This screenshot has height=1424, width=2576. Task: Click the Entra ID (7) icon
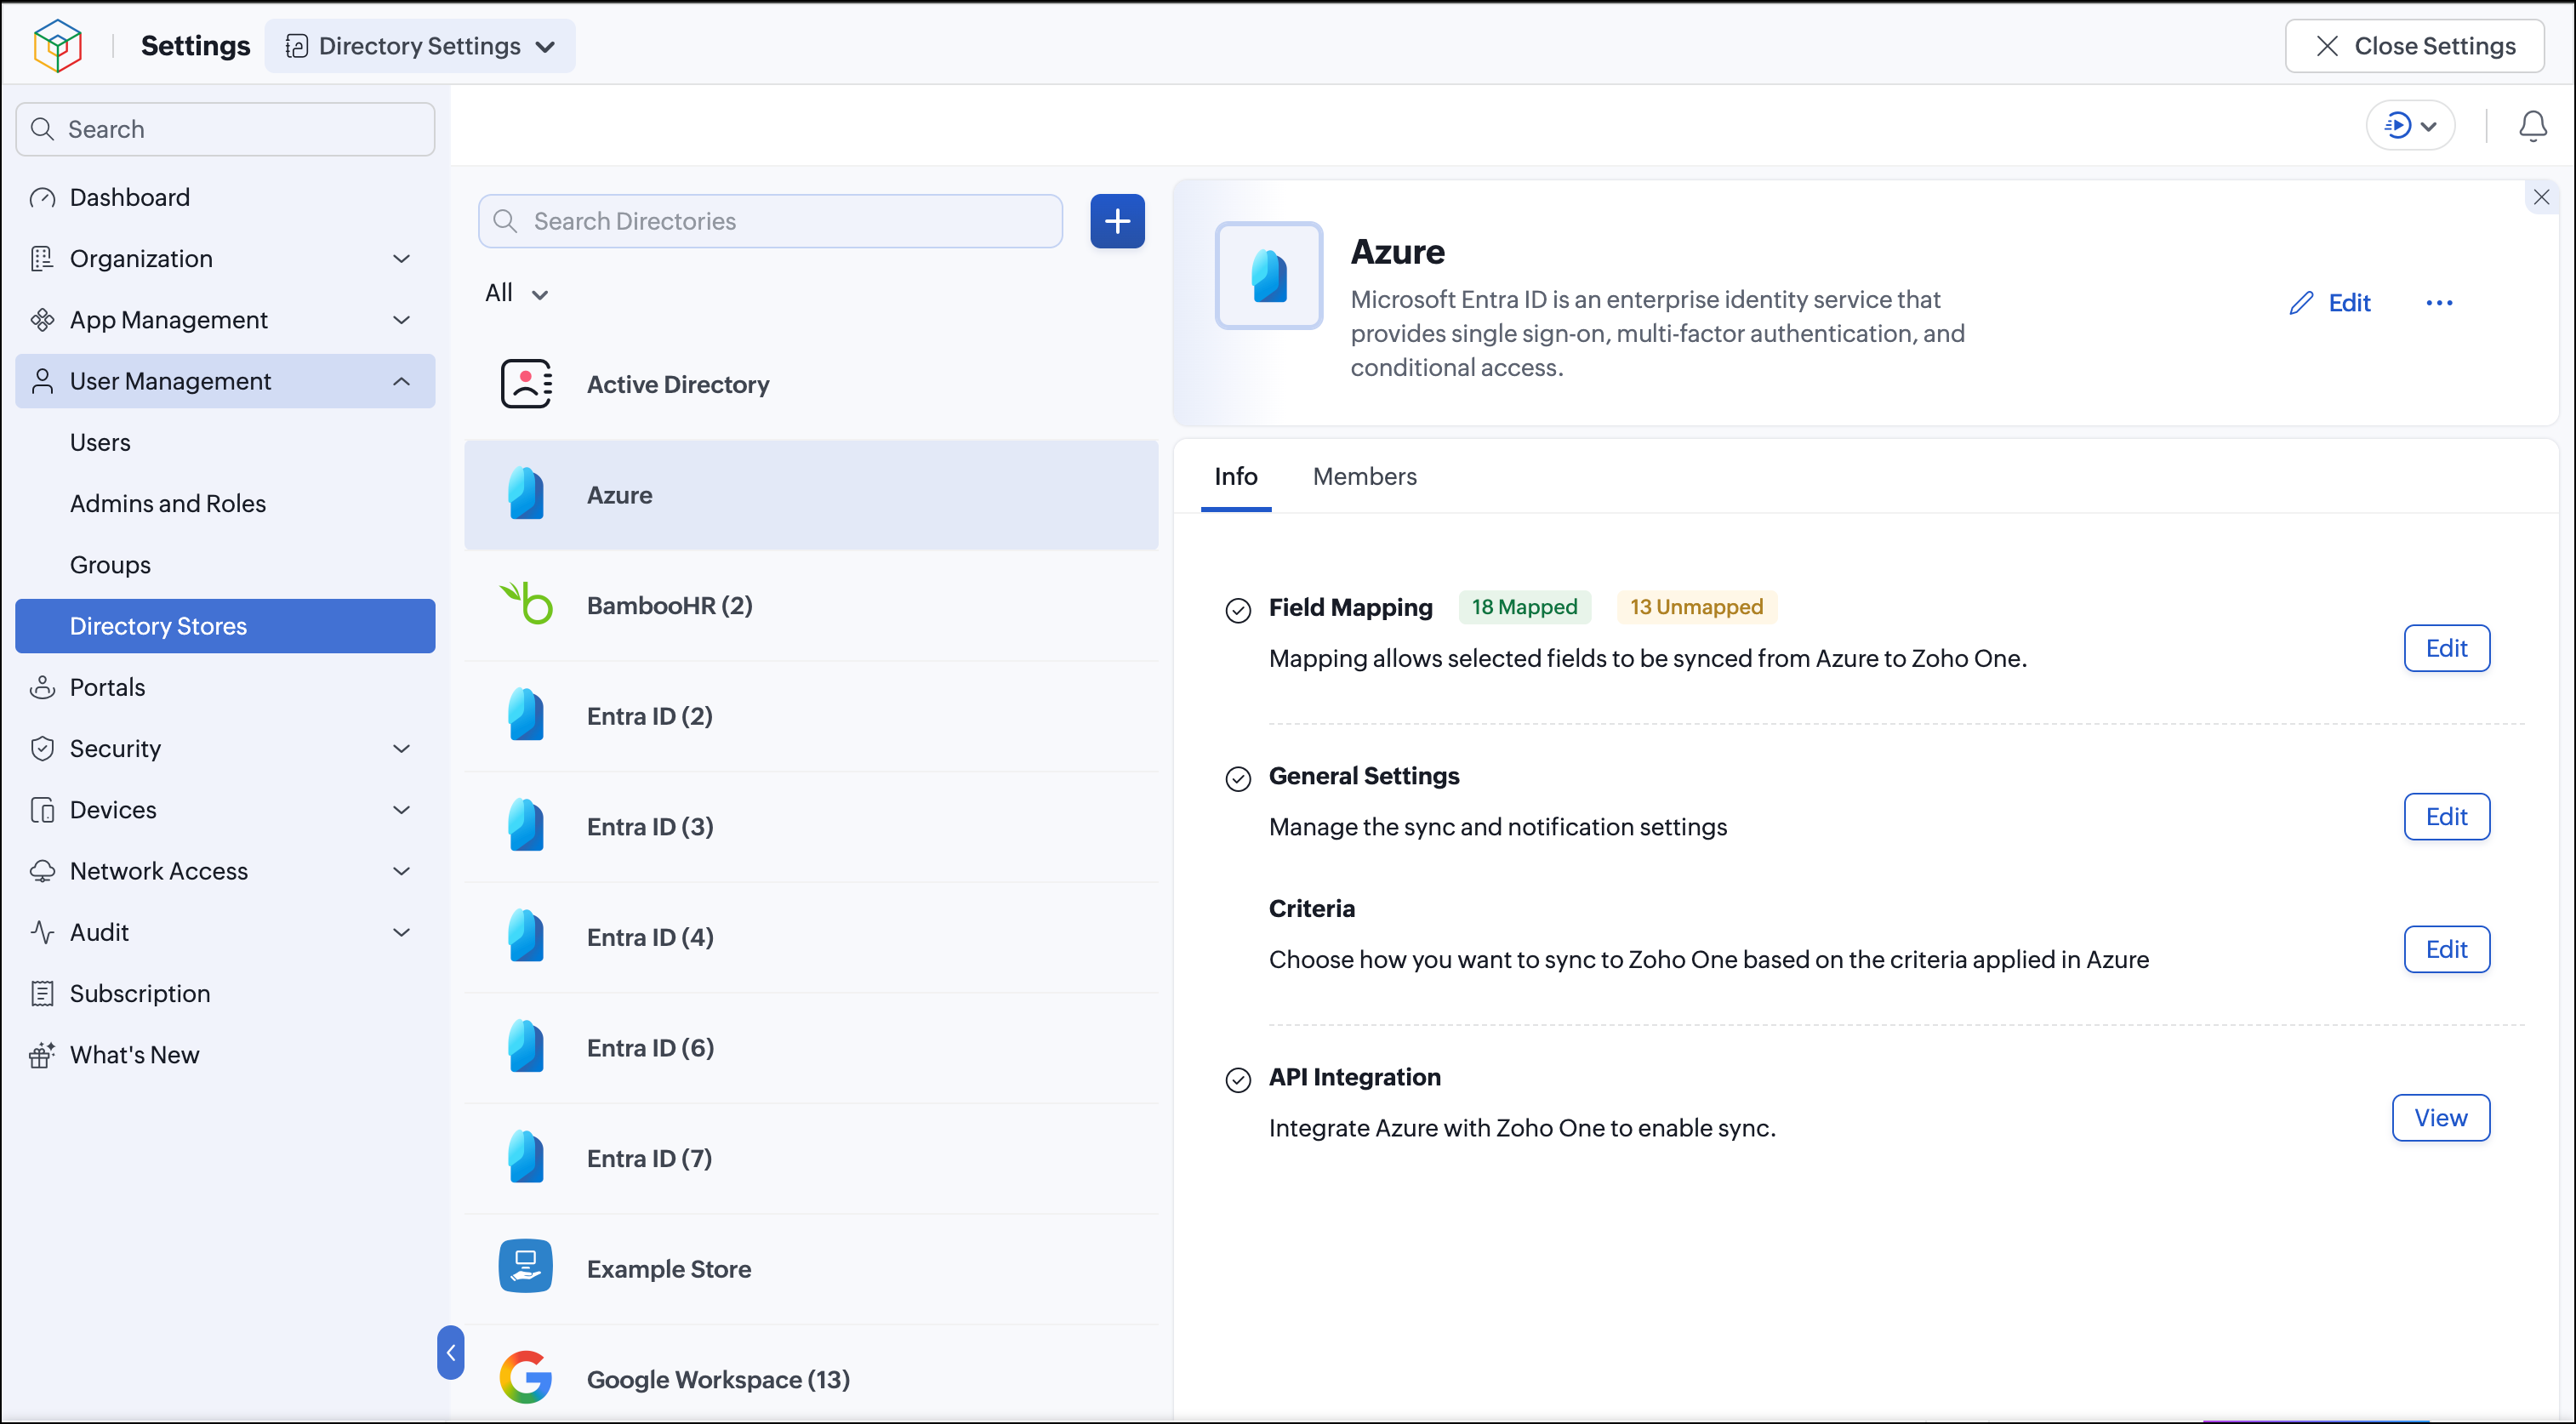click(x=526, y=1157)
